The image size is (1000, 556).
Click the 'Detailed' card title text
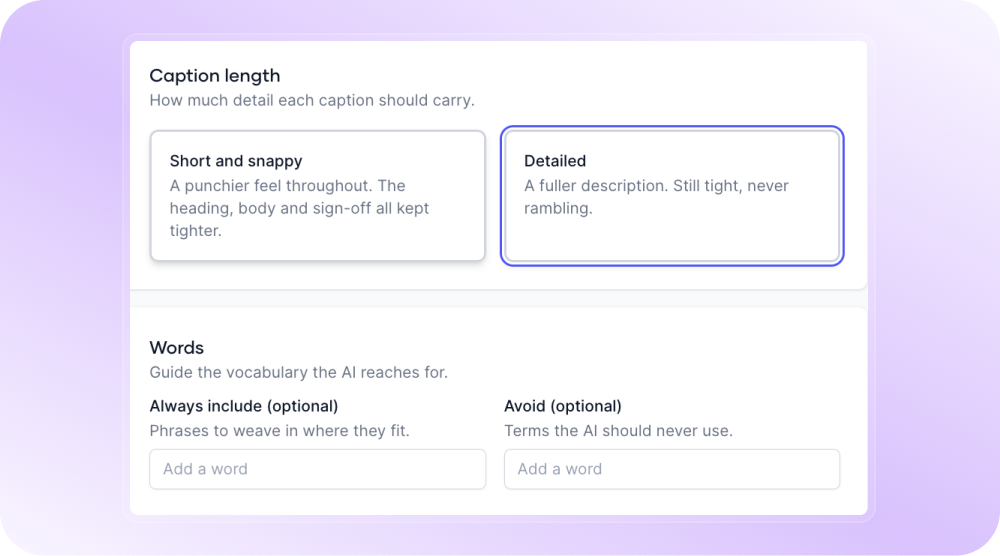[555, 161]
